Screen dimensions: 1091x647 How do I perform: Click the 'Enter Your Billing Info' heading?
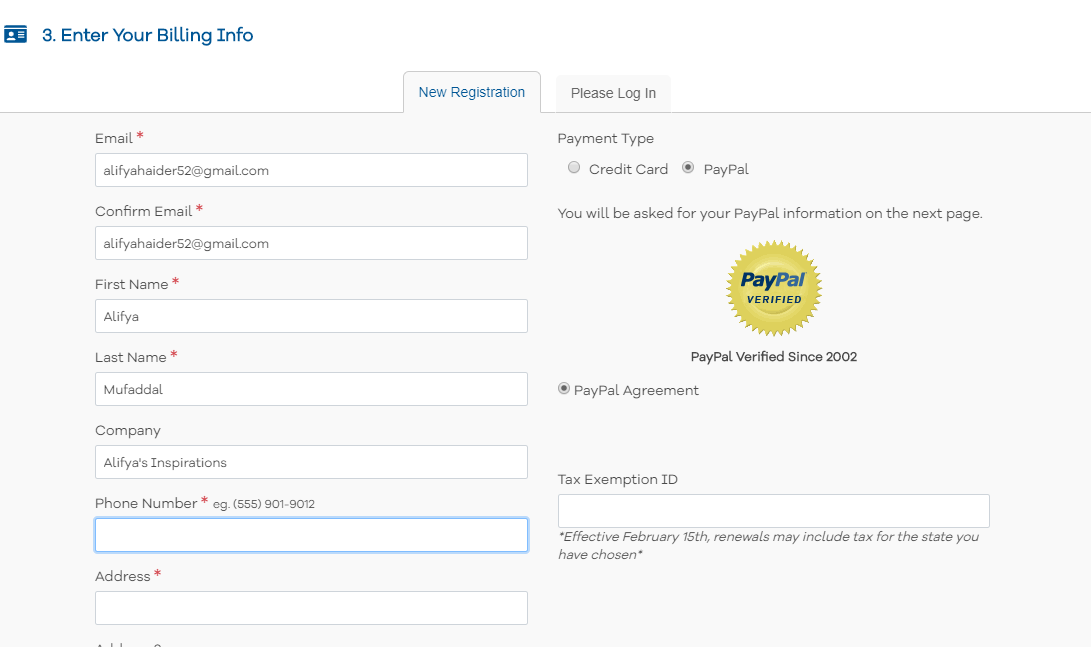pyautogui.click(x=147, y=35)
